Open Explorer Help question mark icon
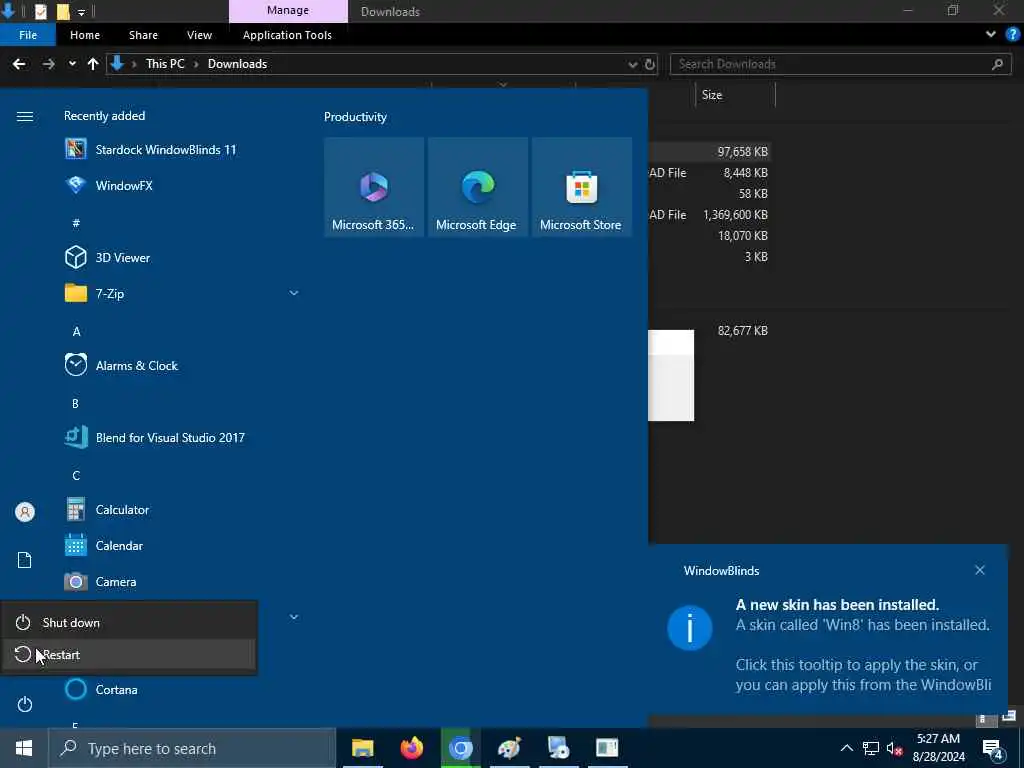The height and width of the screenshot is (768, 1024). [1013, 35]
